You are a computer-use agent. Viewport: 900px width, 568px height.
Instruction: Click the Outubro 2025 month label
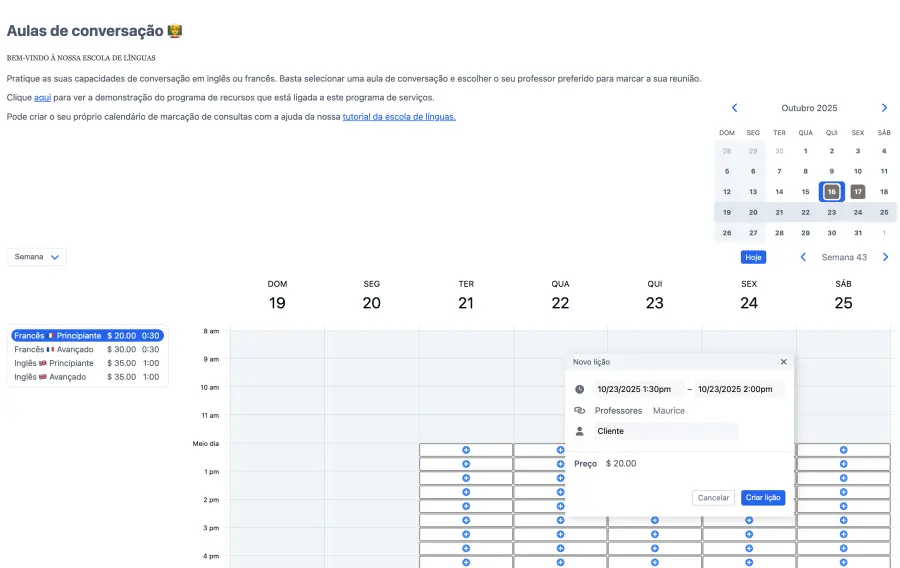pos(809,108)
